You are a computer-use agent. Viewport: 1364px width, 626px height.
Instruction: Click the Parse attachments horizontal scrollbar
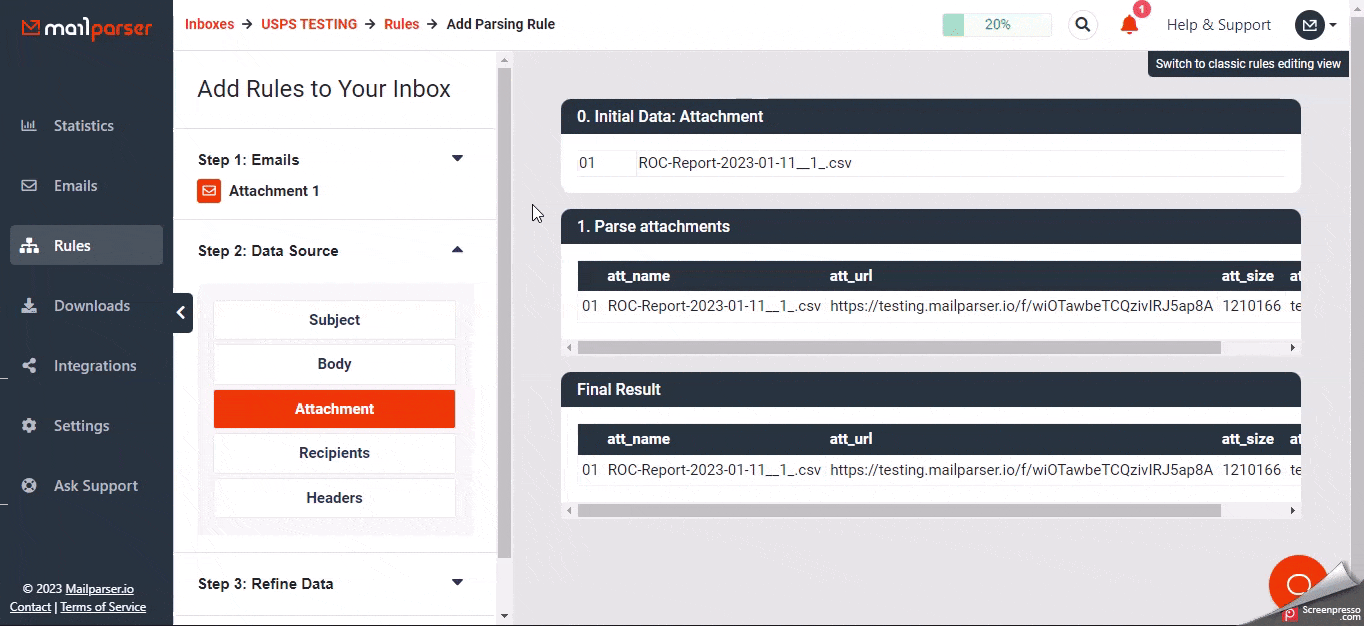click(898, 348)
